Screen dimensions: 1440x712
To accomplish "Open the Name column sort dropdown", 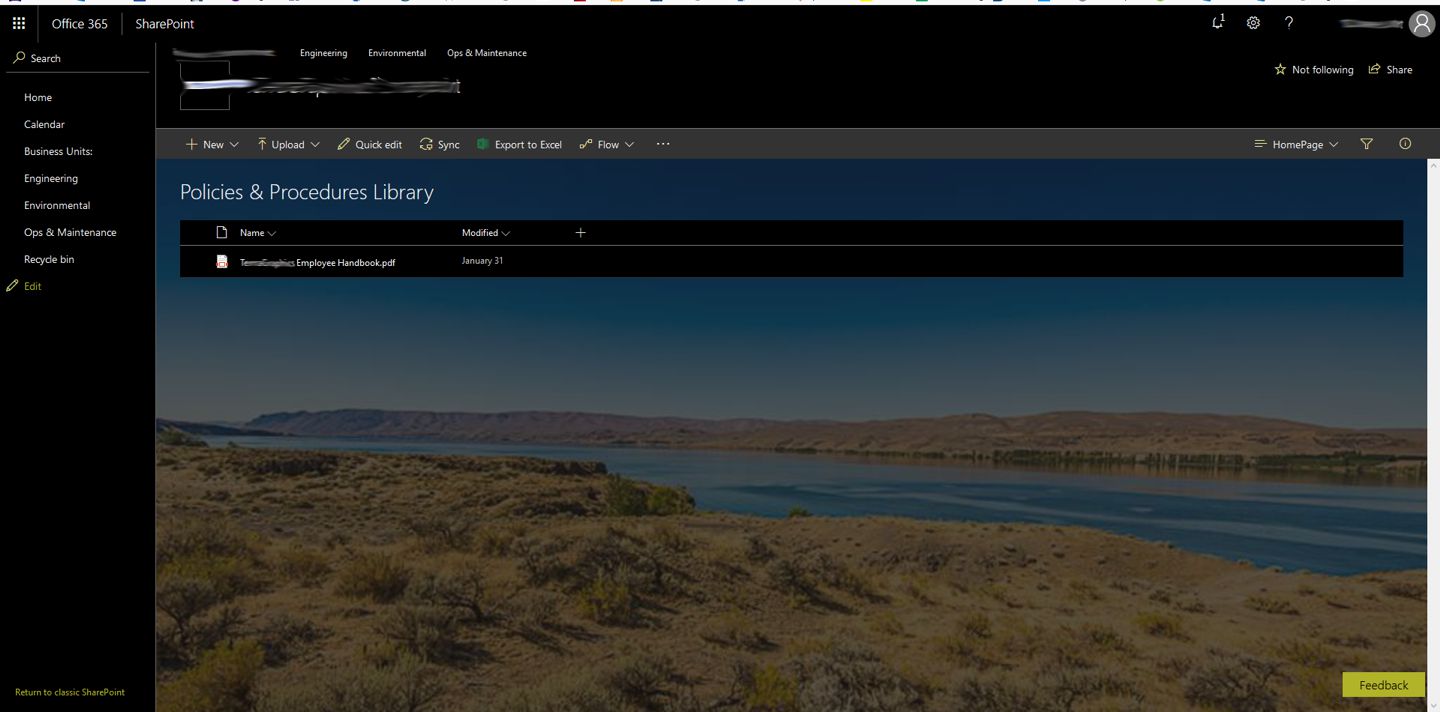I will point(272,233).
